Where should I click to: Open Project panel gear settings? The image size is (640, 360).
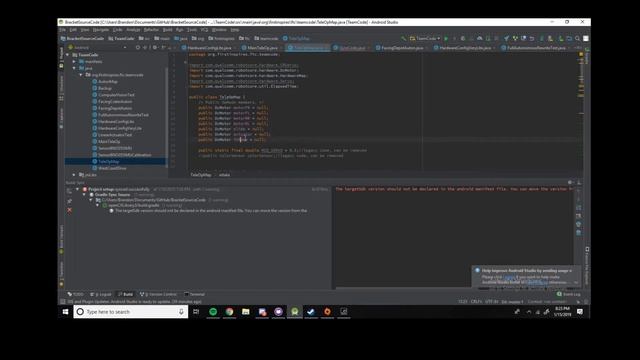155,47
